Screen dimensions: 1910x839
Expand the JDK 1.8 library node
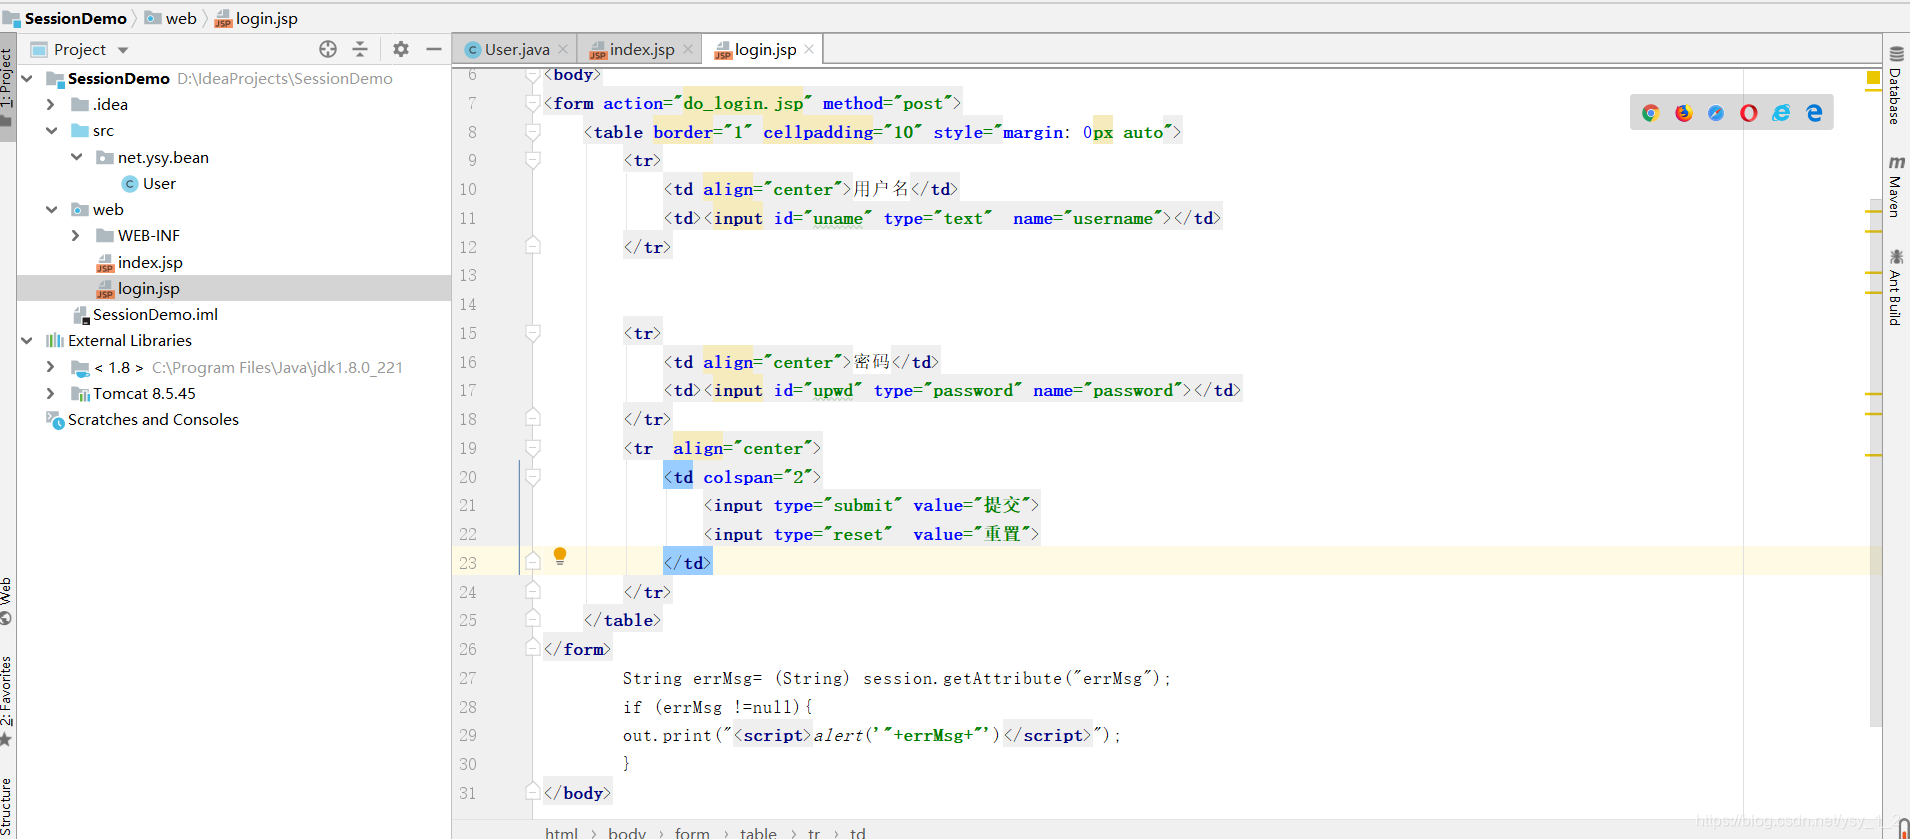(51, 367)
